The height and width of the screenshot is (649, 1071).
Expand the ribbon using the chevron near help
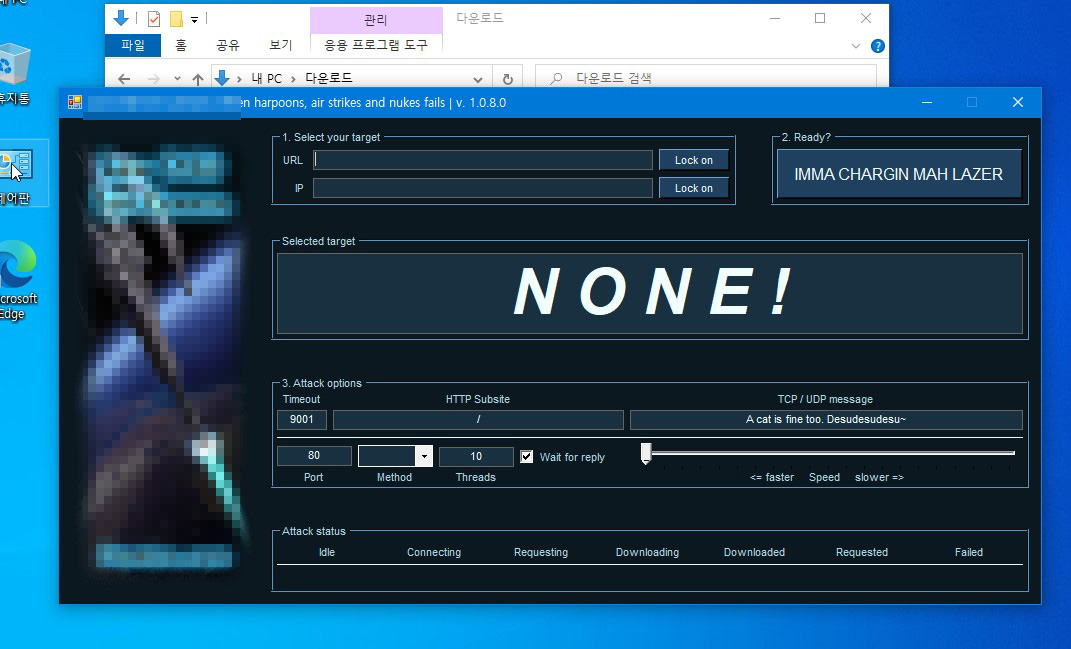(x=856, y=46)
